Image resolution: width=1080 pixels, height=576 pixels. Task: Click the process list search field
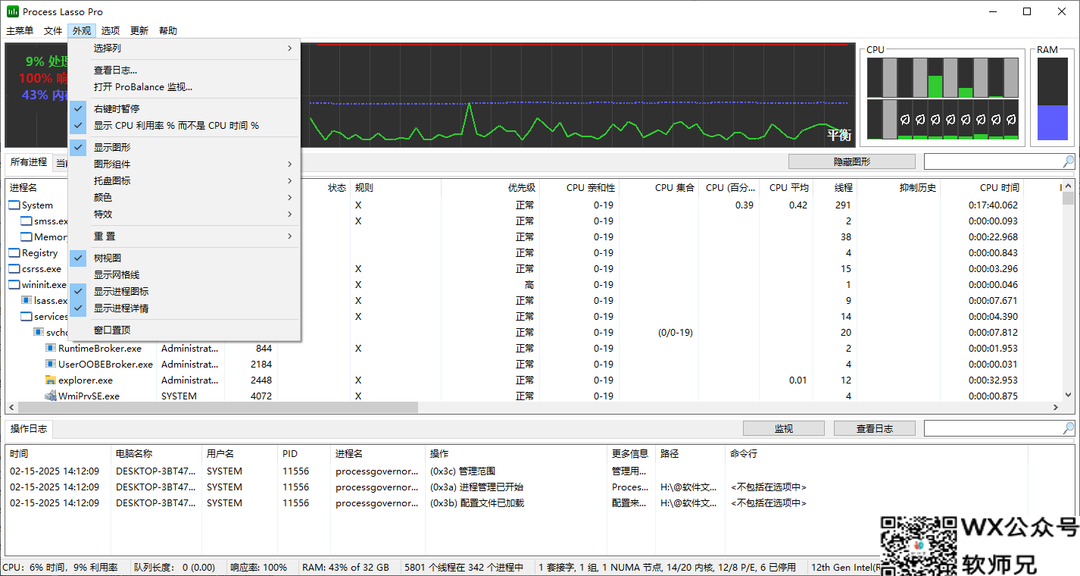coord(993,161)
